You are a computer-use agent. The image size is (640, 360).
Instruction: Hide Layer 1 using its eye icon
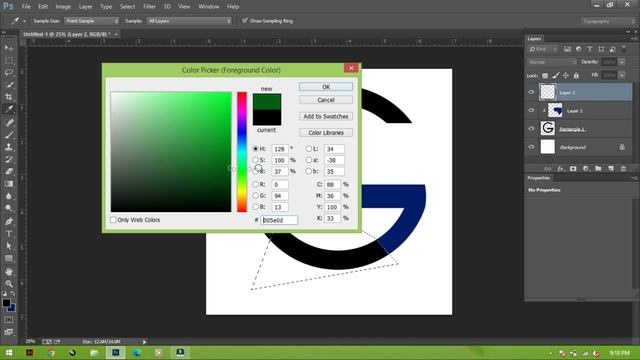pyautogui.click(x=531, y=110)
